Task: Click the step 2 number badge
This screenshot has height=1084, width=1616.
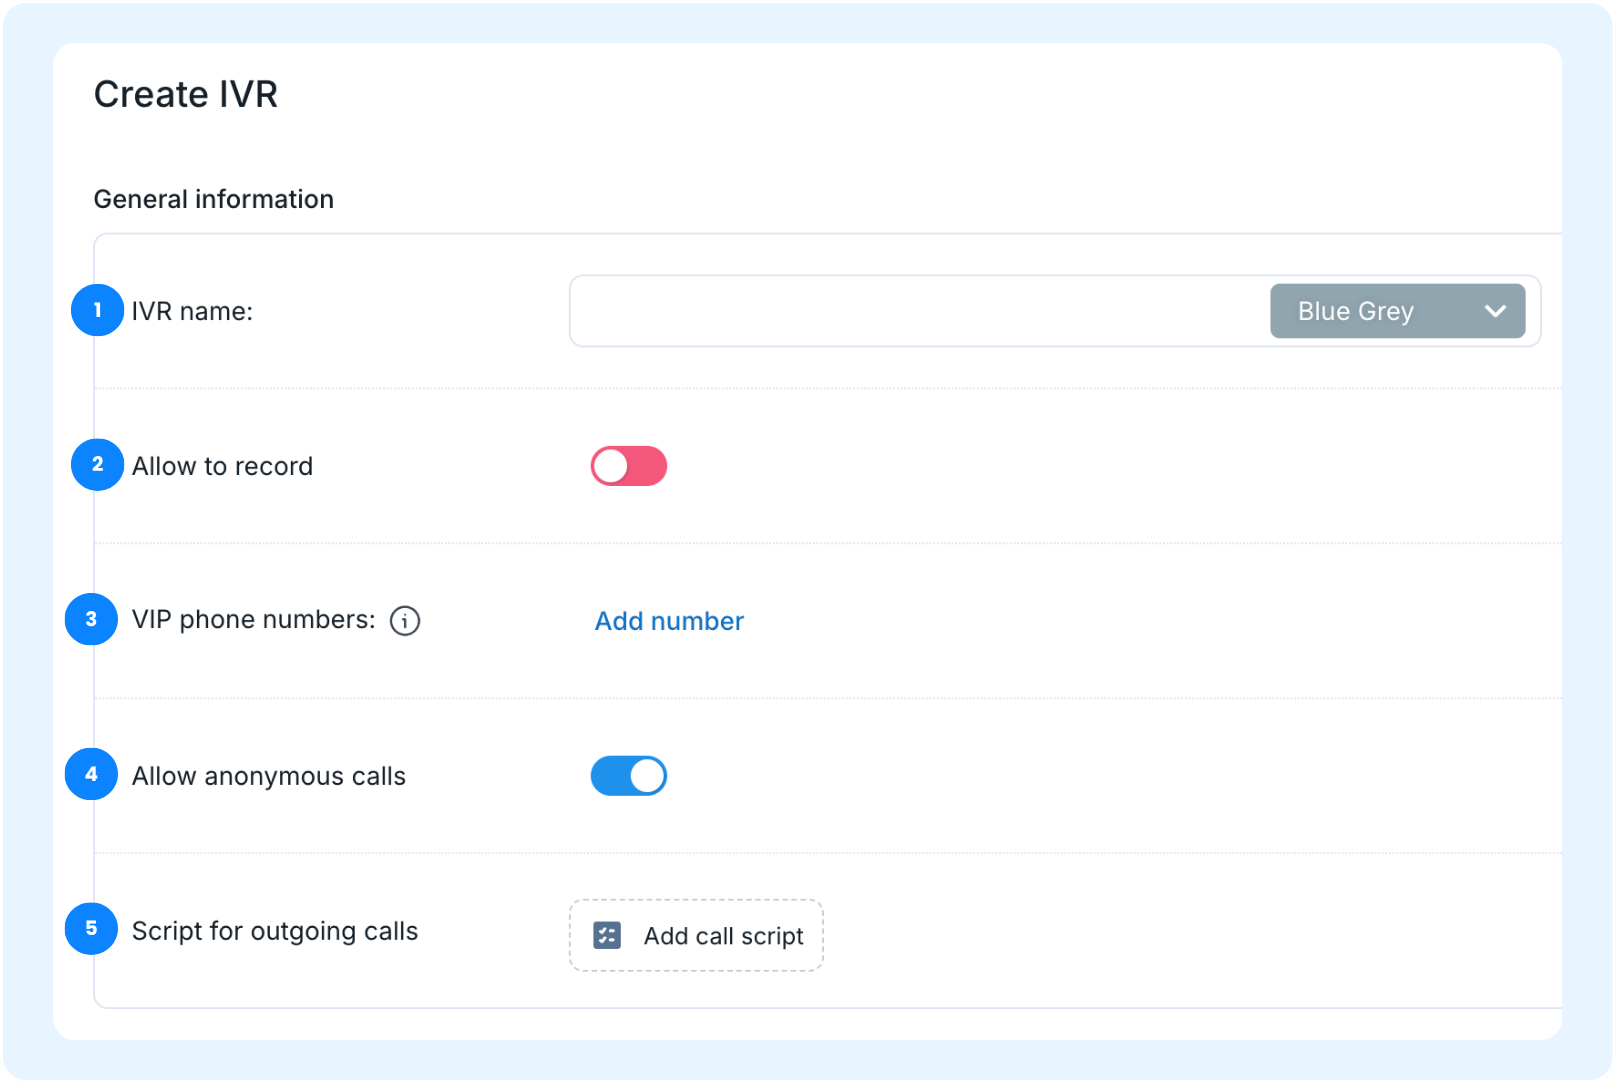Action: coord(97,465)
